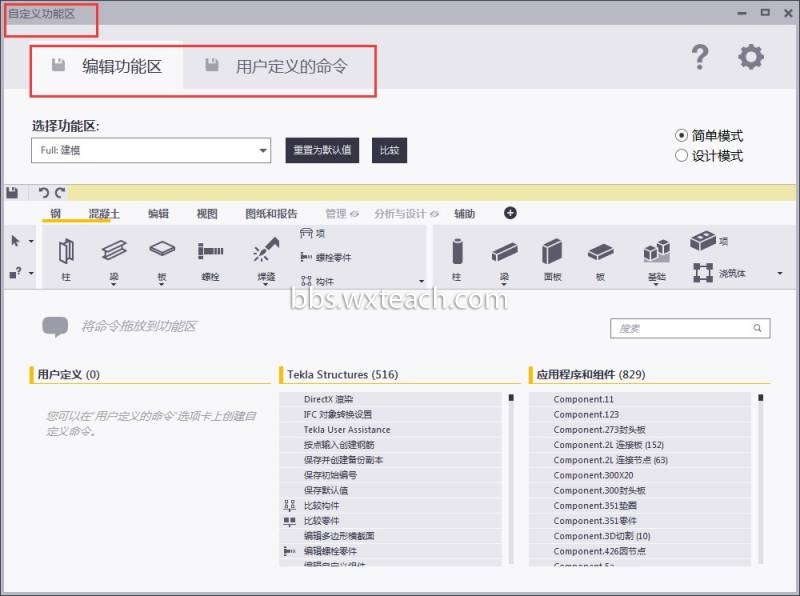Open settings with the gear icon
Image resolution: width=800 pixels, height=596 pixels.
point(751,57)
